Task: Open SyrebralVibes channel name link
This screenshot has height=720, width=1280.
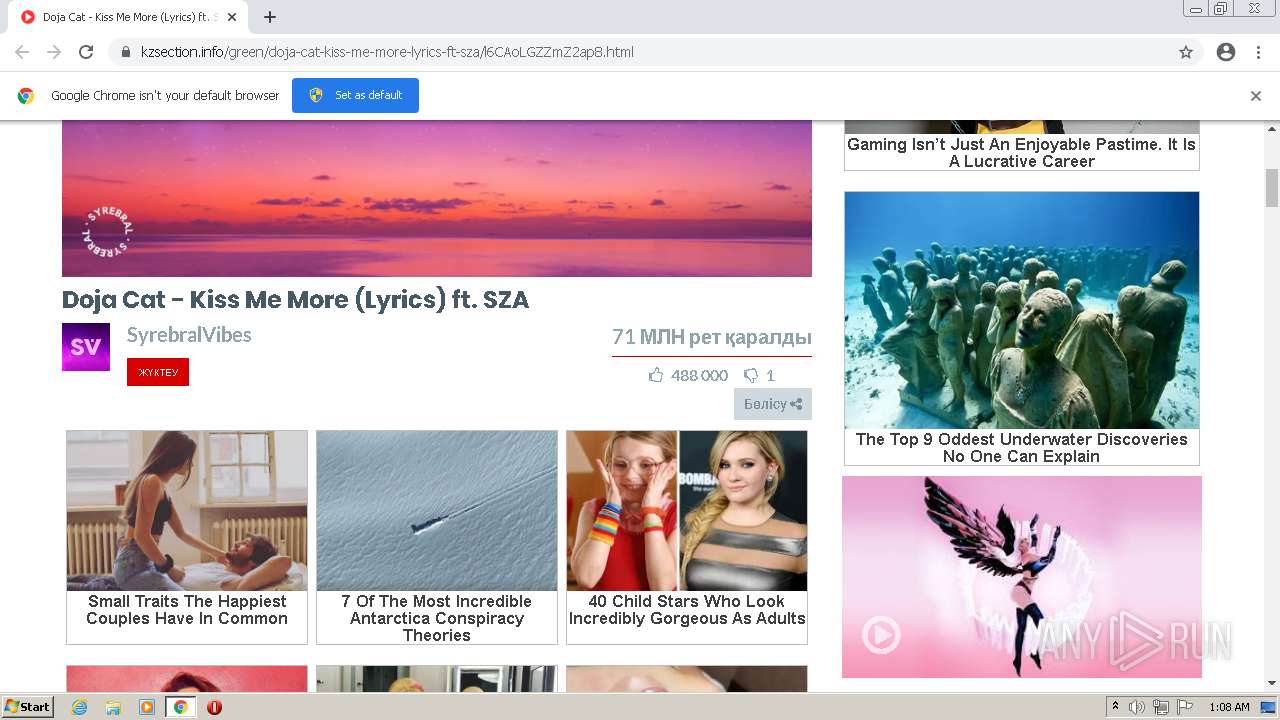Action: (x=189, y=335)
